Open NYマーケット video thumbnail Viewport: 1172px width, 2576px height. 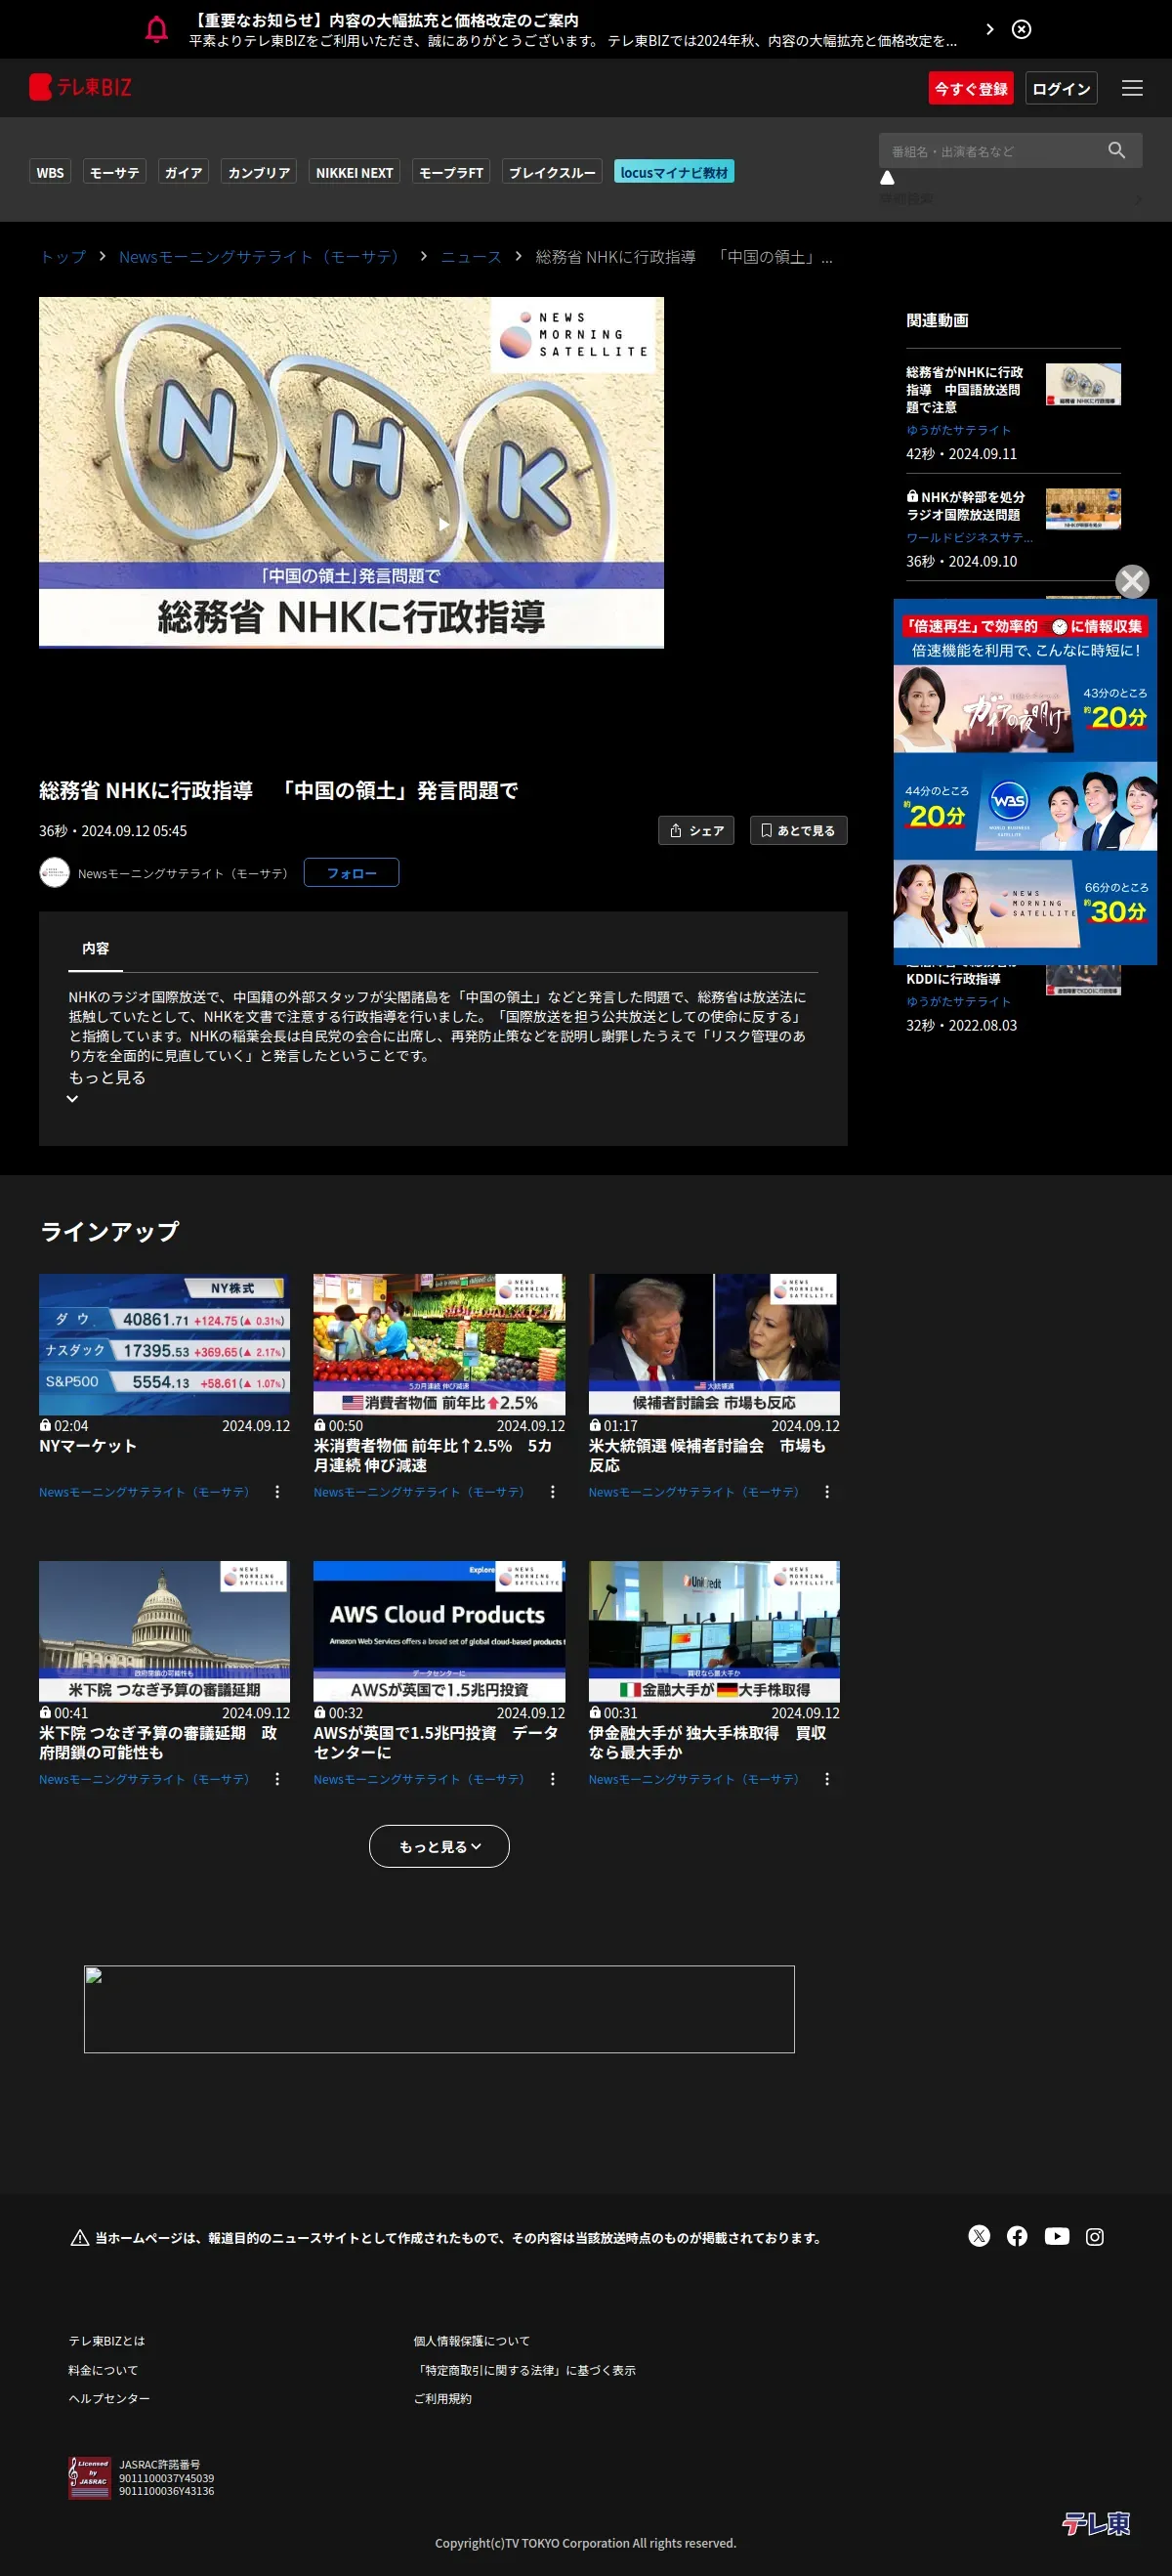[164, 1343]
